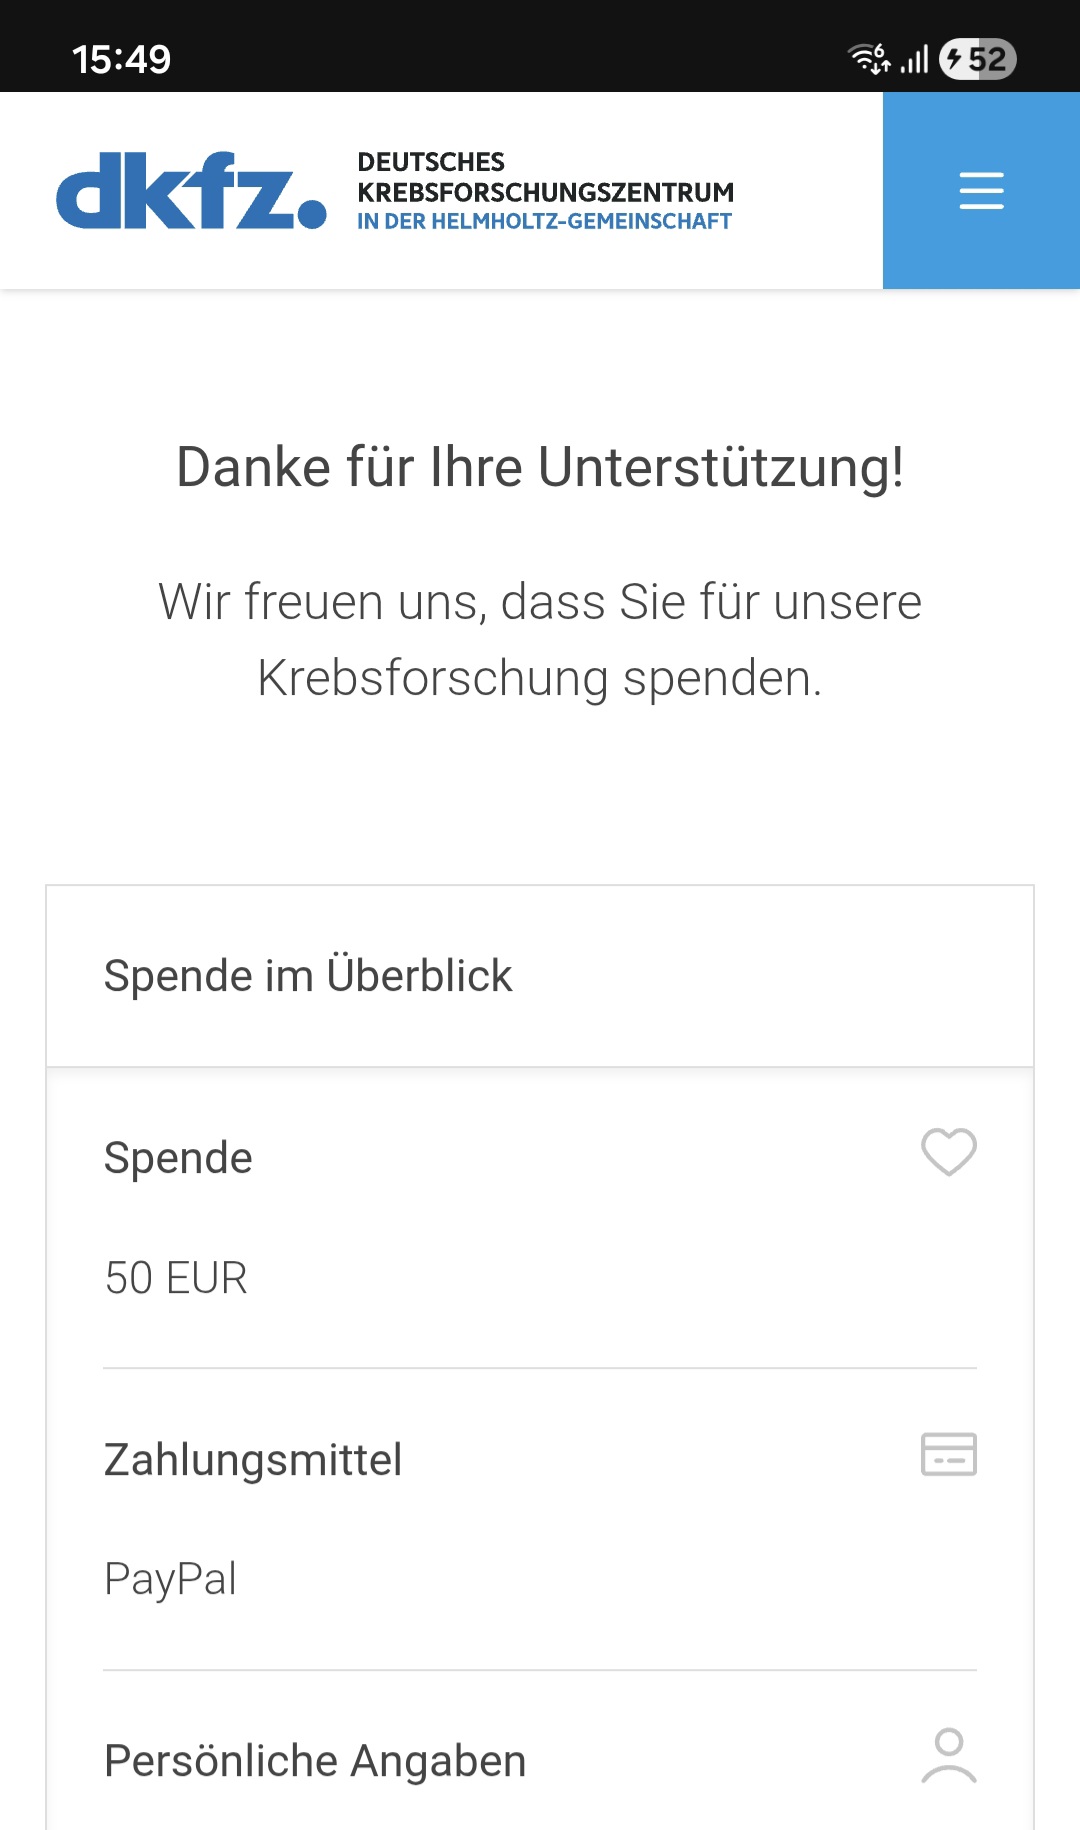The image size is (1080, 1830).
Task: Tap the credit card icon beside Zahlungsmittel
Action: pyautogui.click(x=949, y=1454)
